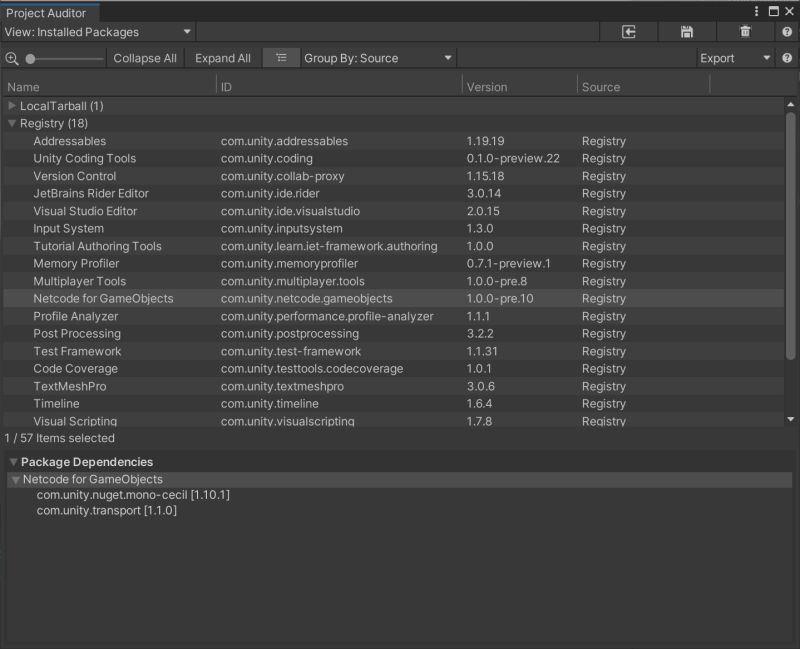The image size is (800, 649).
Task: Click the Collapse All button
Action: point(145,58)
